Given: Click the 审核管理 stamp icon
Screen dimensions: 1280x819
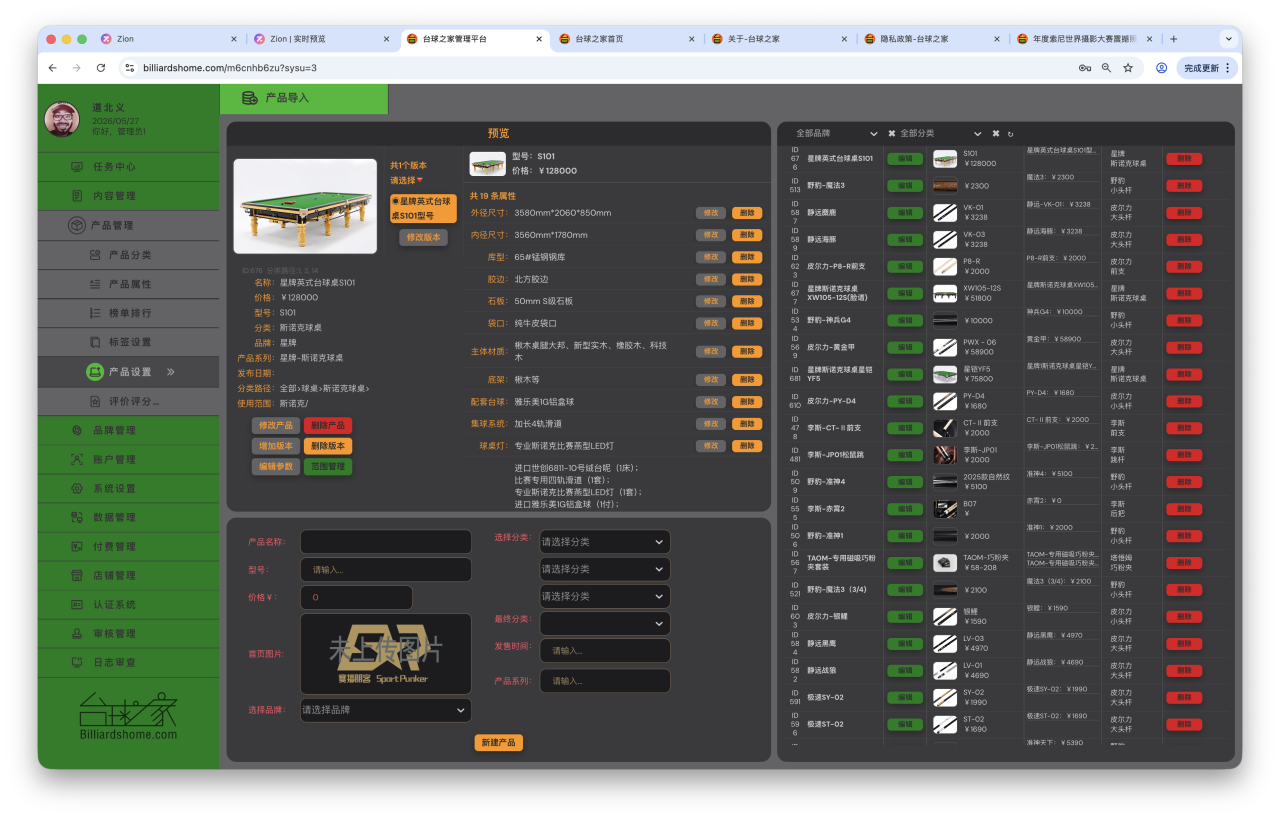Looking at the screenshot, I should click(77, 634).
